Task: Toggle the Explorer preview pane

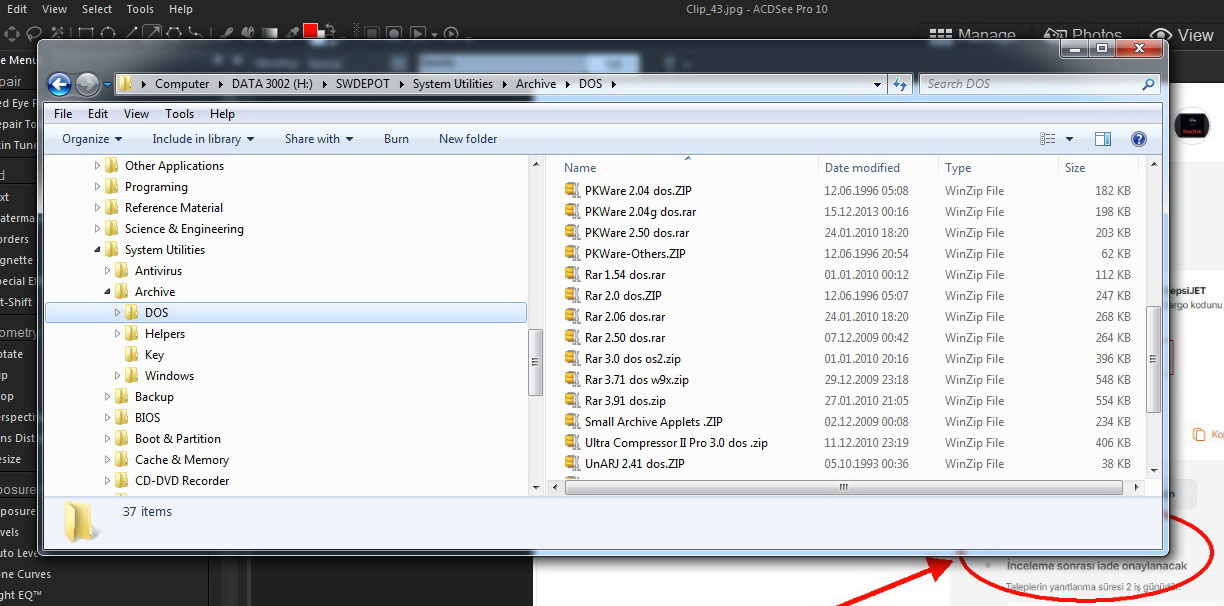Action: 1103,139
